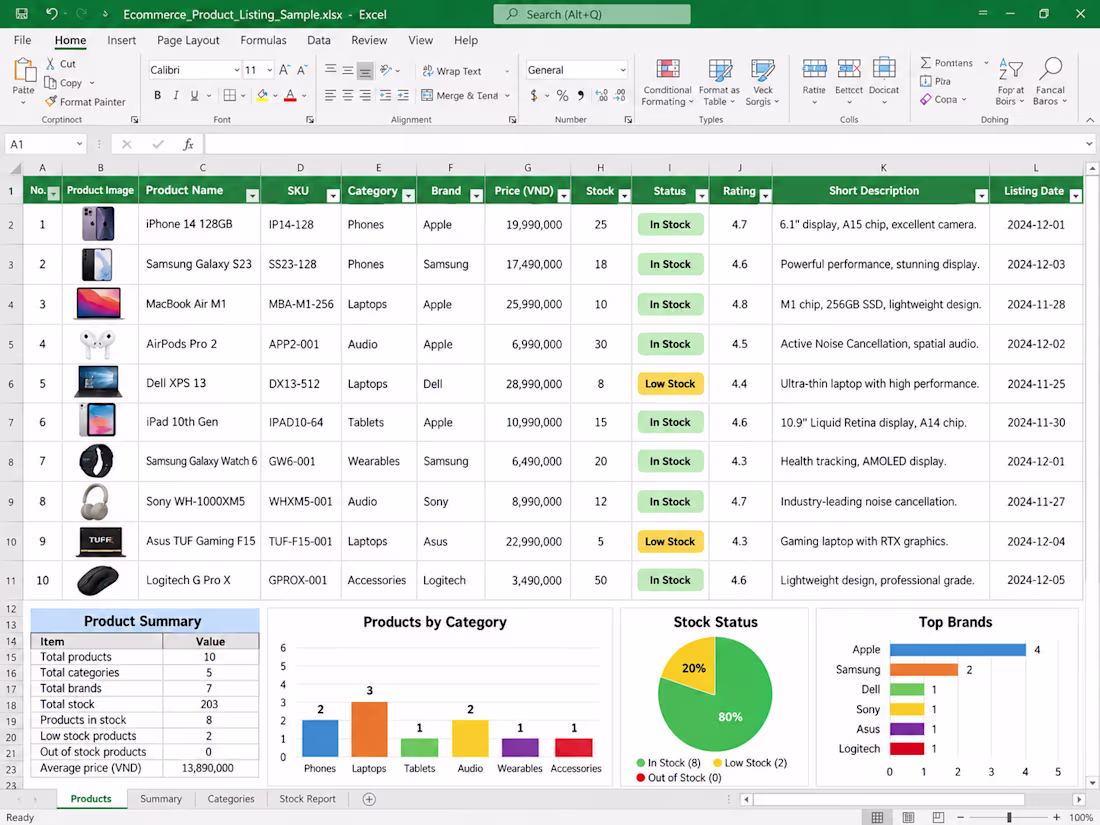Image resolution: width=1100 pixels, height=825 pixels.
Task: Click the zoom in plus in the status bar
Action: (1057, 817)
